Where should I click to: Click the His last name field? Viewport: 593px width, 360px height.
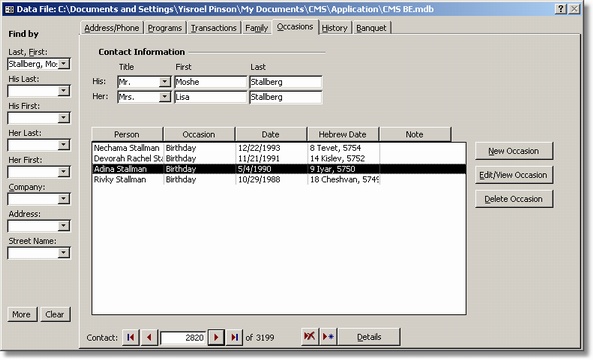point(286,82)
